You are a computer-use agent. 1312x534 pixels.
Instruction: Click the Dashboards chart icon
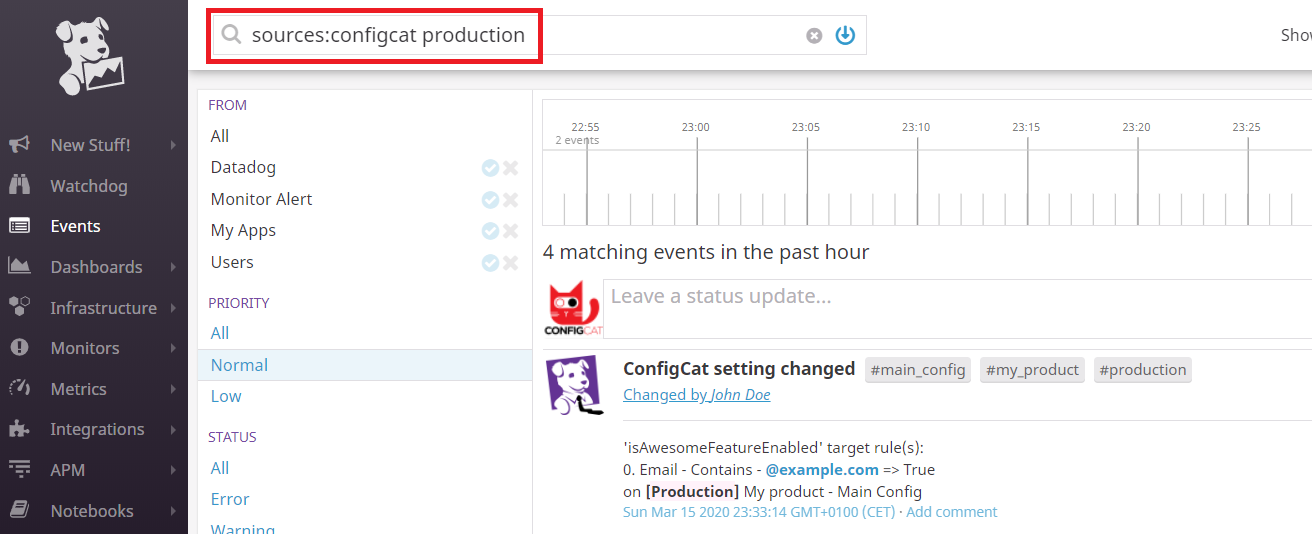tap(19, 267)
